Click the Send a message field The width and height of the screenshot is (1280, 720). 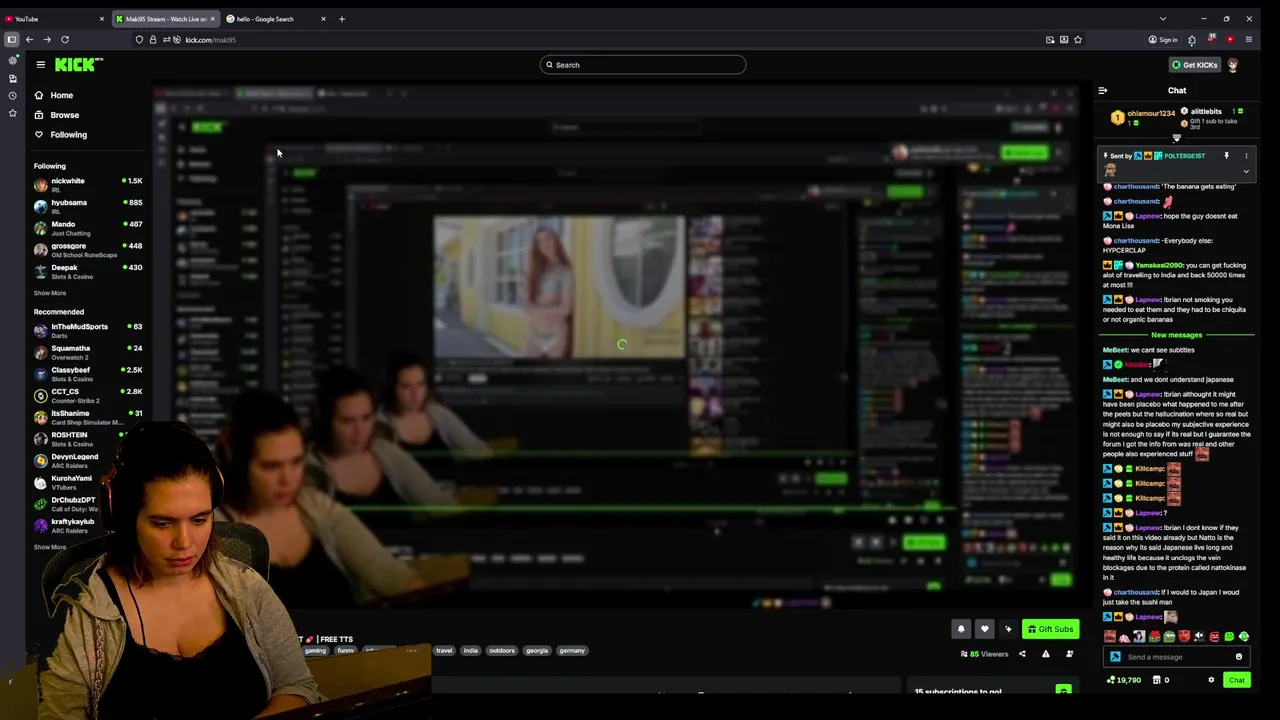pyautogui.click(x=1177, y=657)
